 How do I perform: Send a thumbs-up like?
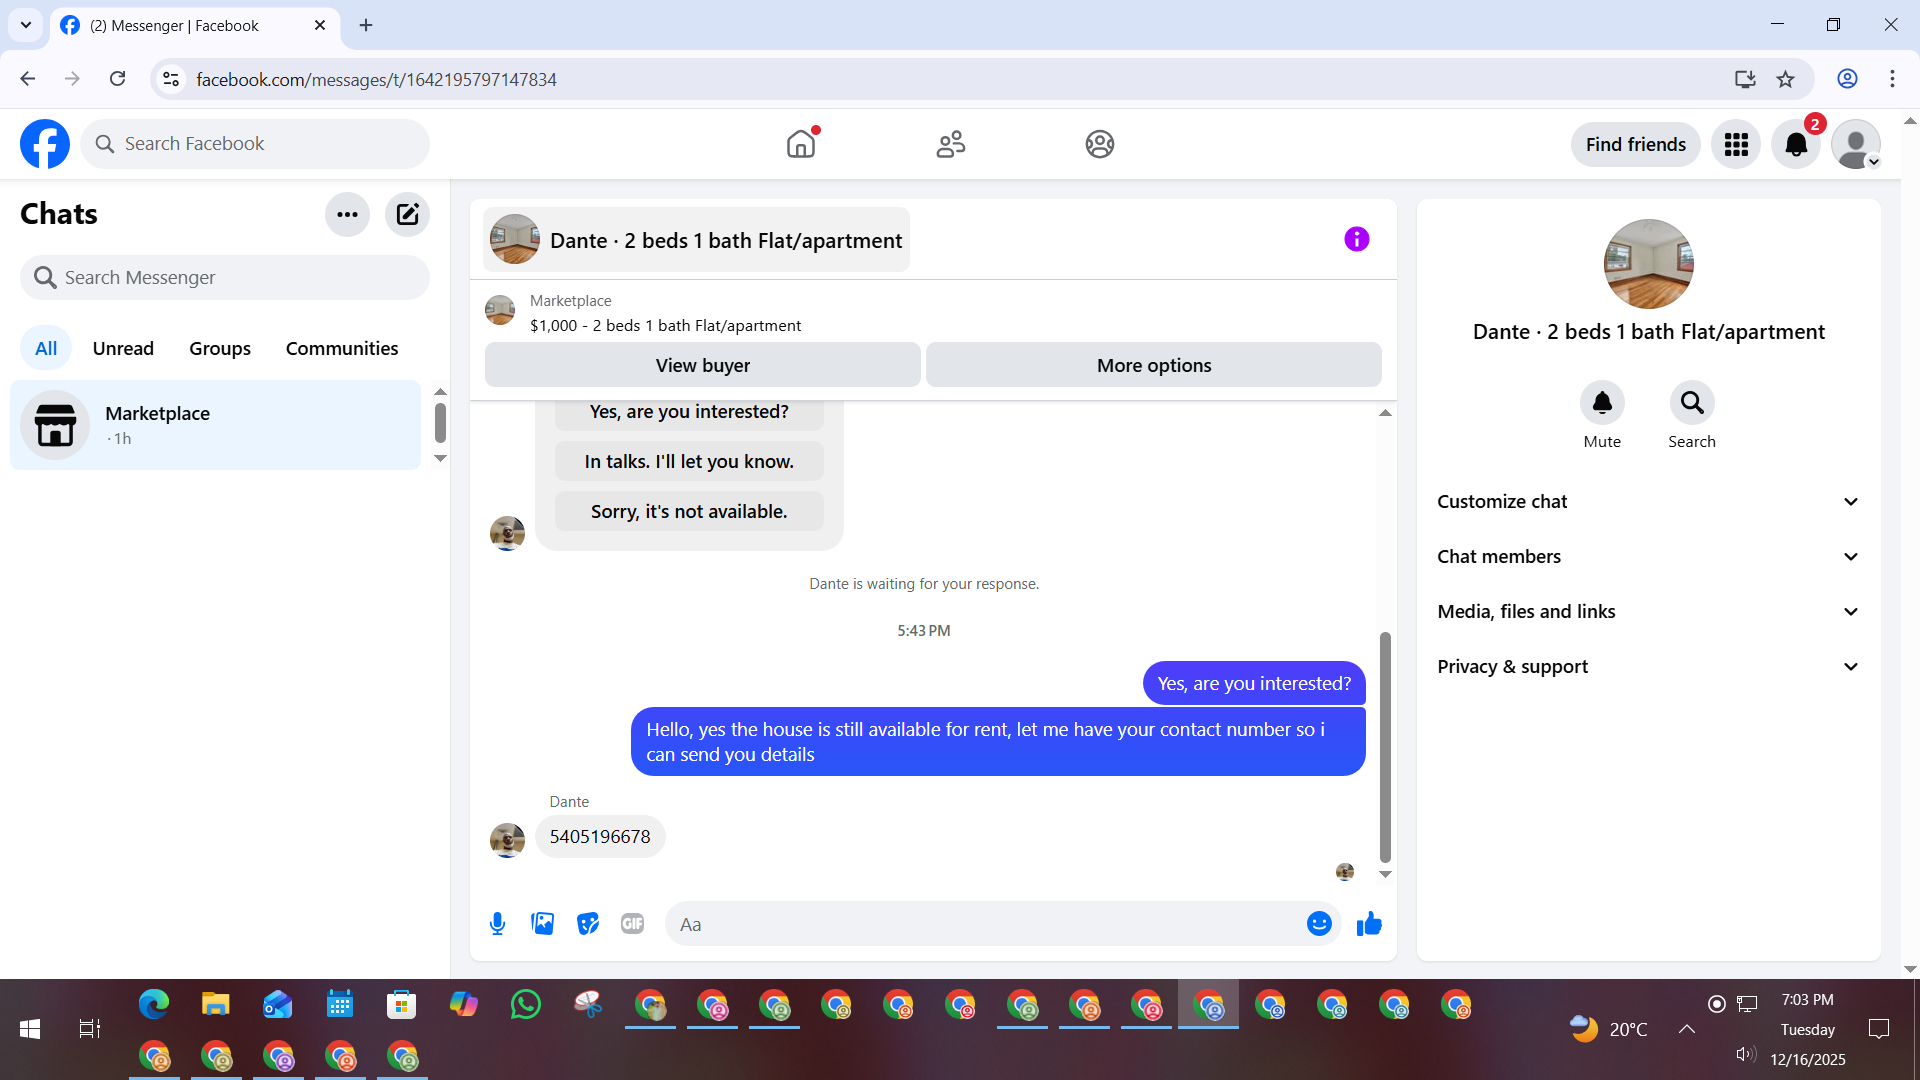click(x=1369, y=924)
